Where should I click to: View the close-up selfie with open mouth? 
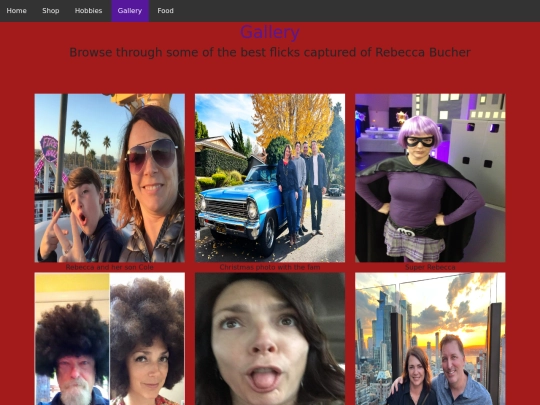point(270,339)
